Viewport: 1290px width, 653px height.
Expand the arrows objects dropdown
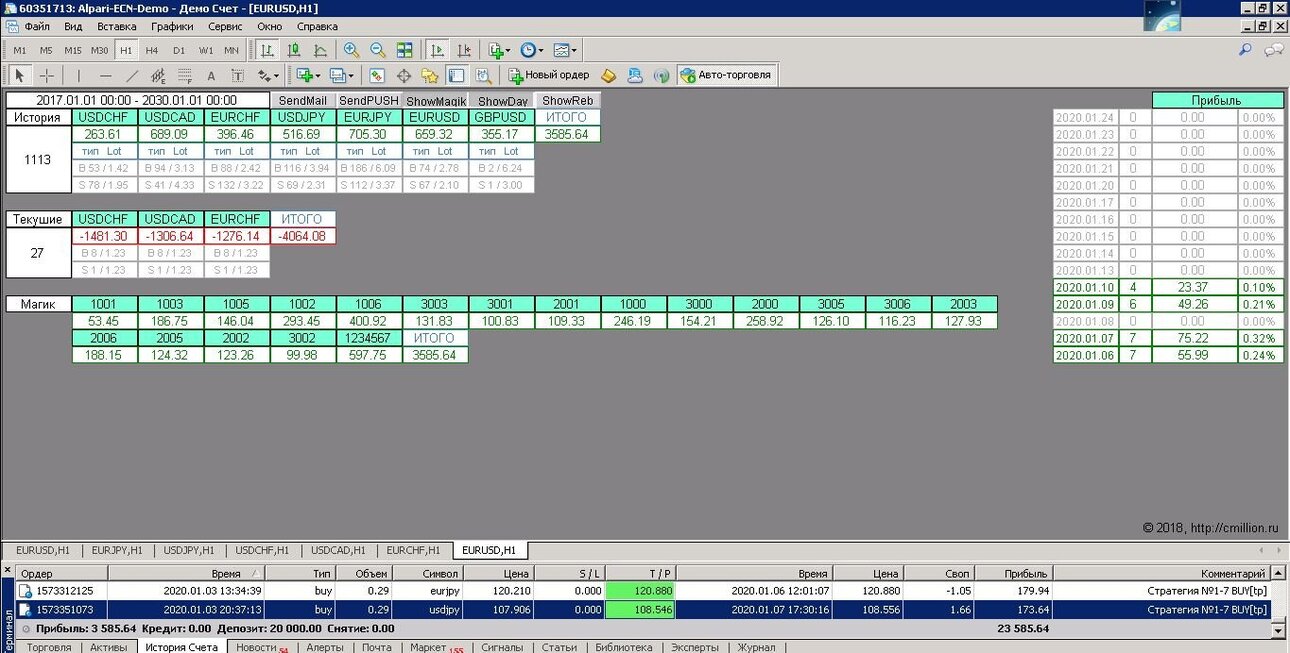tap(268, 75)
